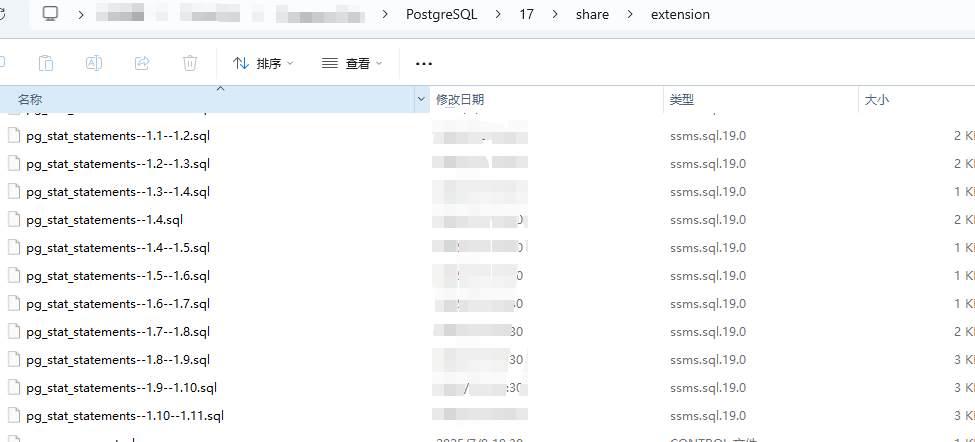The height and width of the screenshot is (442, 975).
Task: Click the This PC monitor icon in breadcrumb
Action: (x=51, y=14)
